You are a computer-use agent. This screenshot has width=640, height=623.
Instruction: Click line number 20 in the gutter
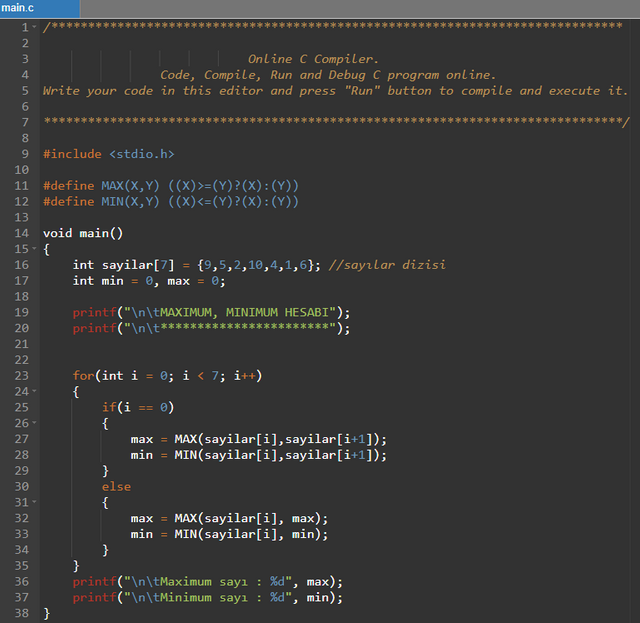click(x=20, y=328)
